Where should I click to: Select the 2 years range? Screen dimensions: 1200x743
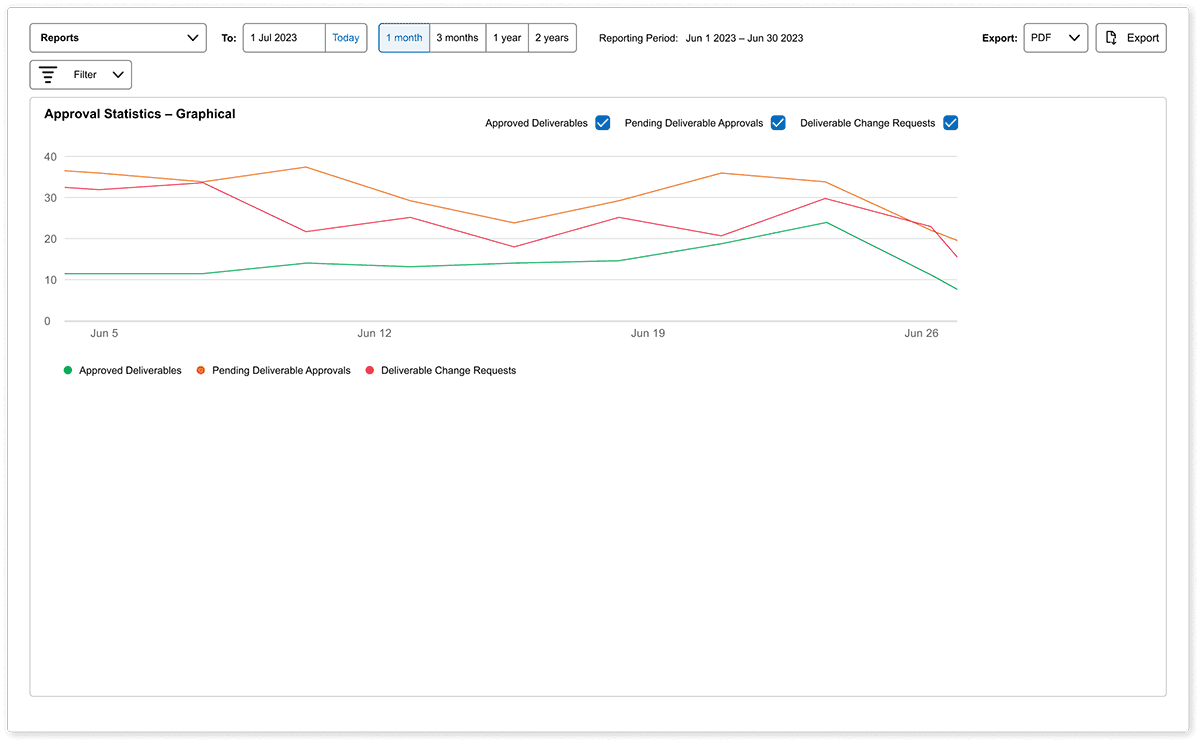pyautogui.click(x=552, y=37)
